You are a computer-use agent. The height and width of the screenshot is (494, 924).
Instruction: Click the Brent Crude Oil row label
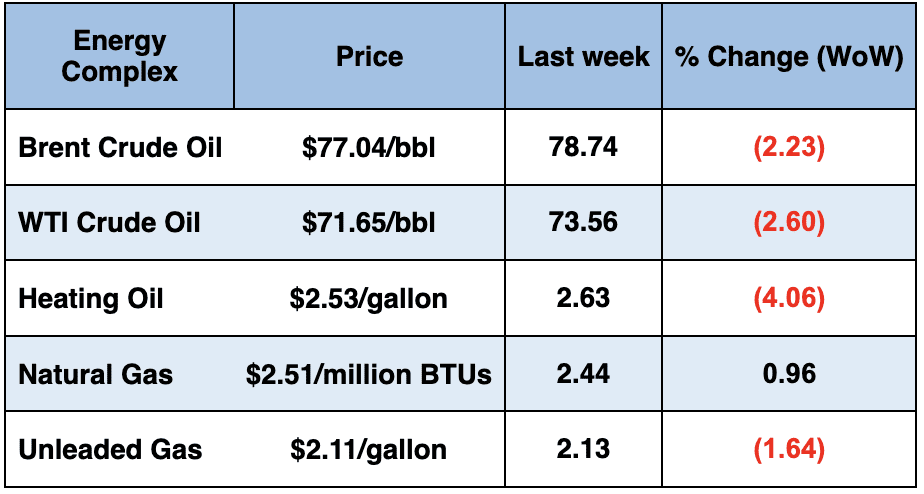[120, 147]
